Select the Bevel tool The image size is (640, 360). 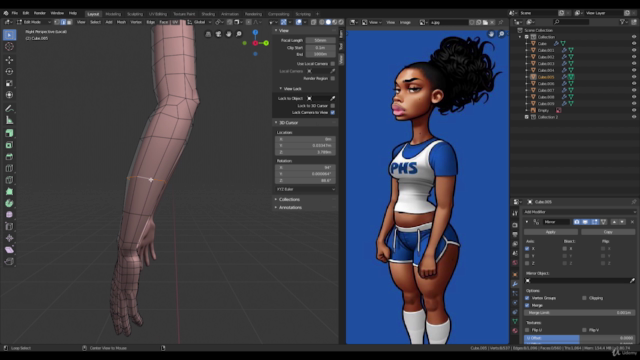point(9,157)
